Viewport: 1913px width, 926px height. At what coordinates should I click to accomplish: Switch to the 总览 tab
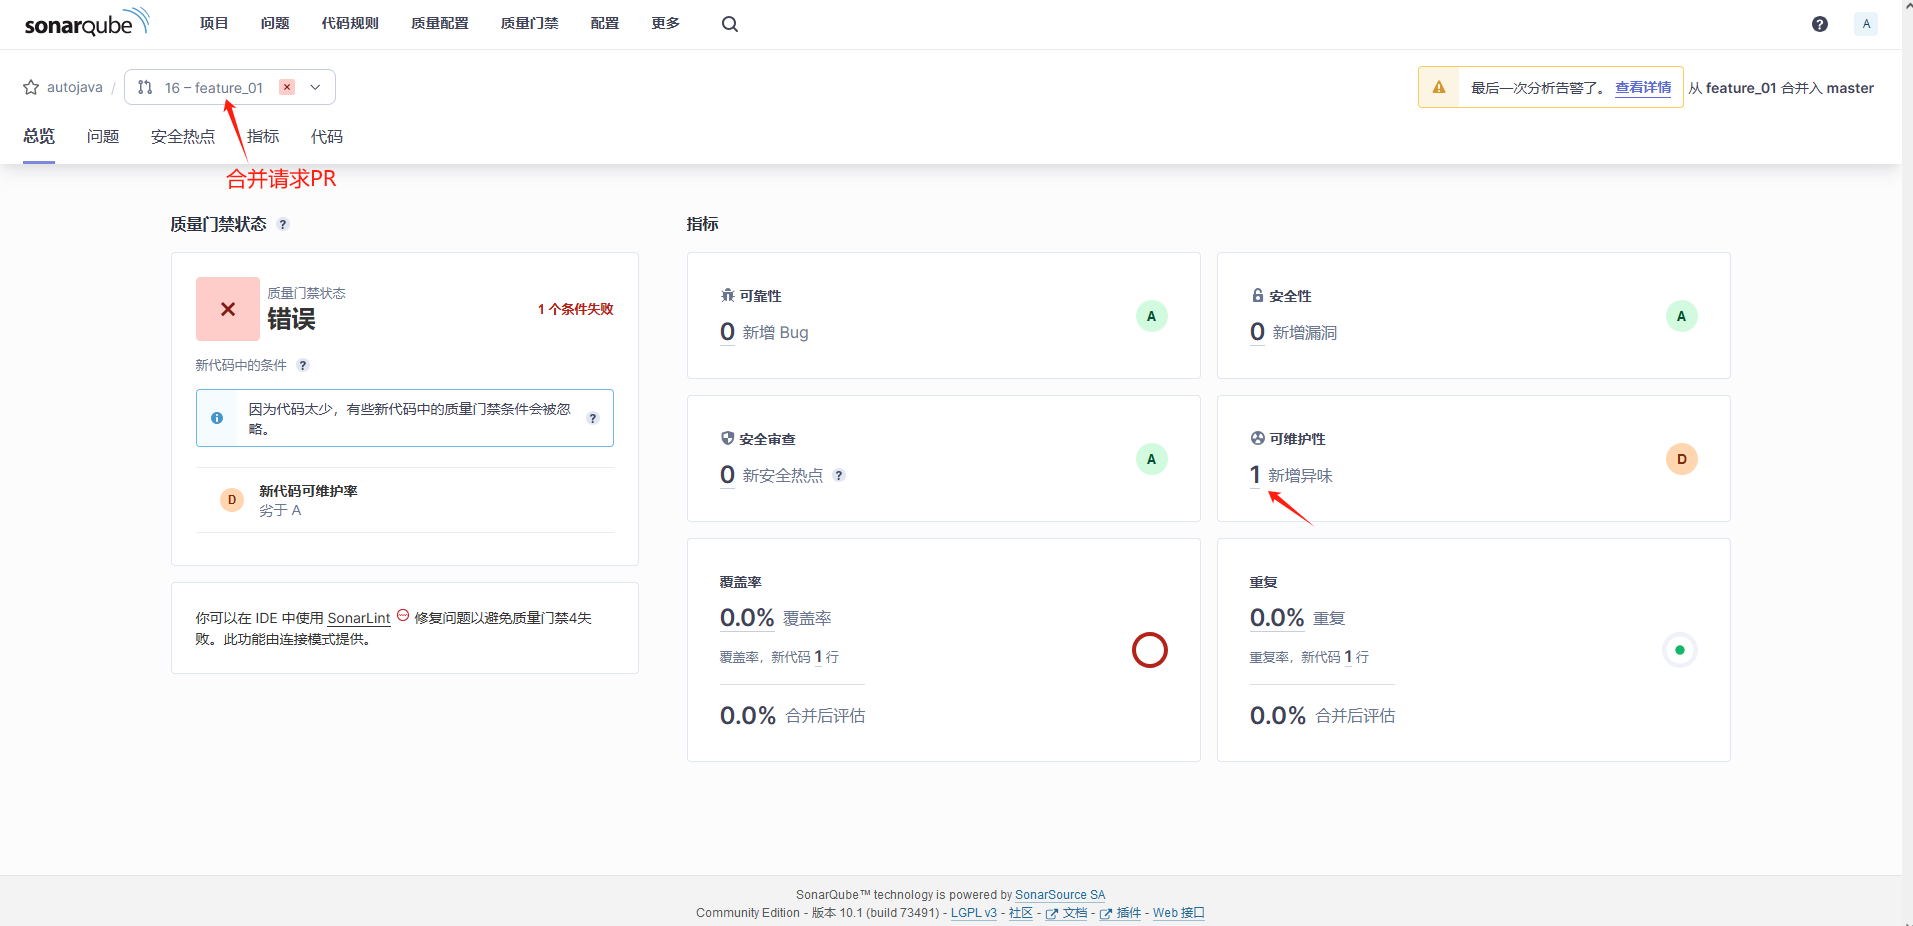tap(39, 136)
